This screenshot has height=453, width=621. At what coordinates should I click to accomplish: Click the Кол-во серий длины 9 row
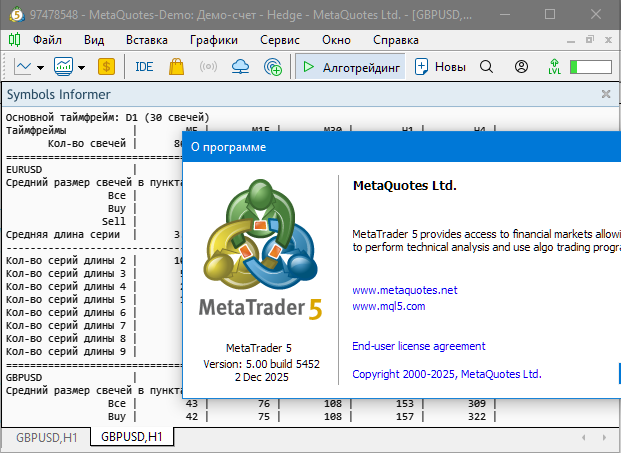[x=66, y=352]
